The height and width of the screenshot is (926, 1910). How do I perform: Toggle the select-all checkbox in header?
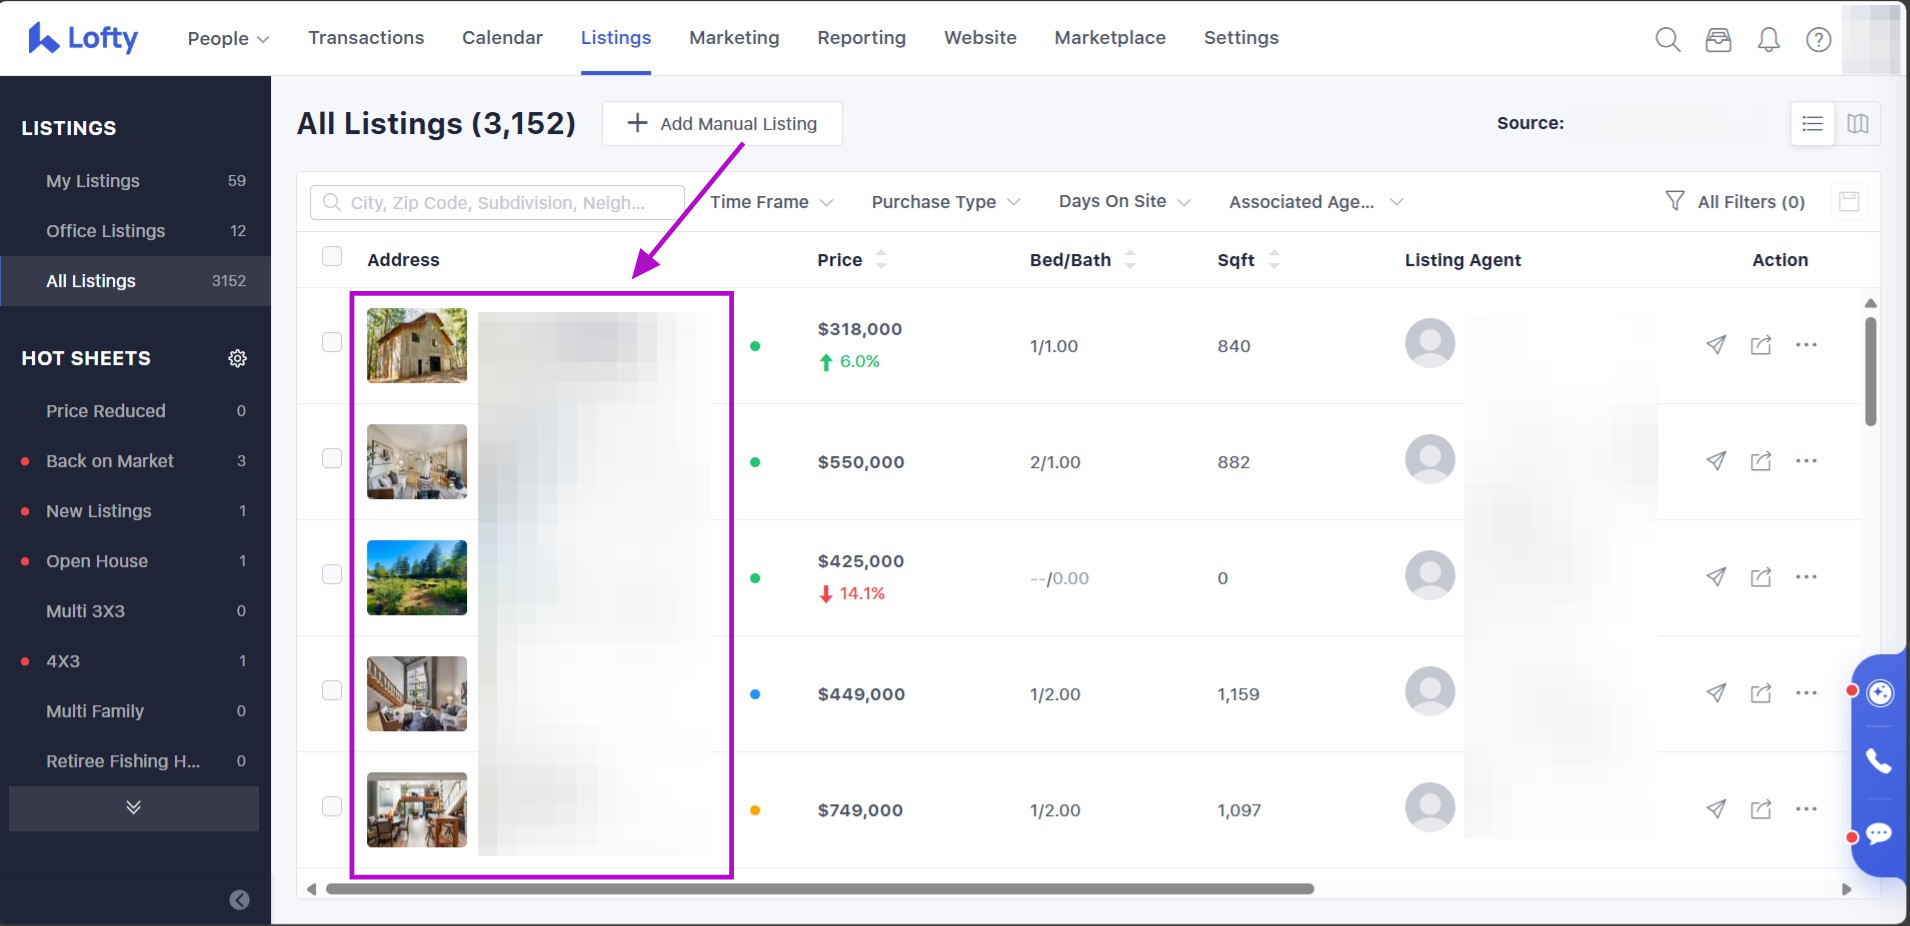pyautogui.click(x=332, y=257)
